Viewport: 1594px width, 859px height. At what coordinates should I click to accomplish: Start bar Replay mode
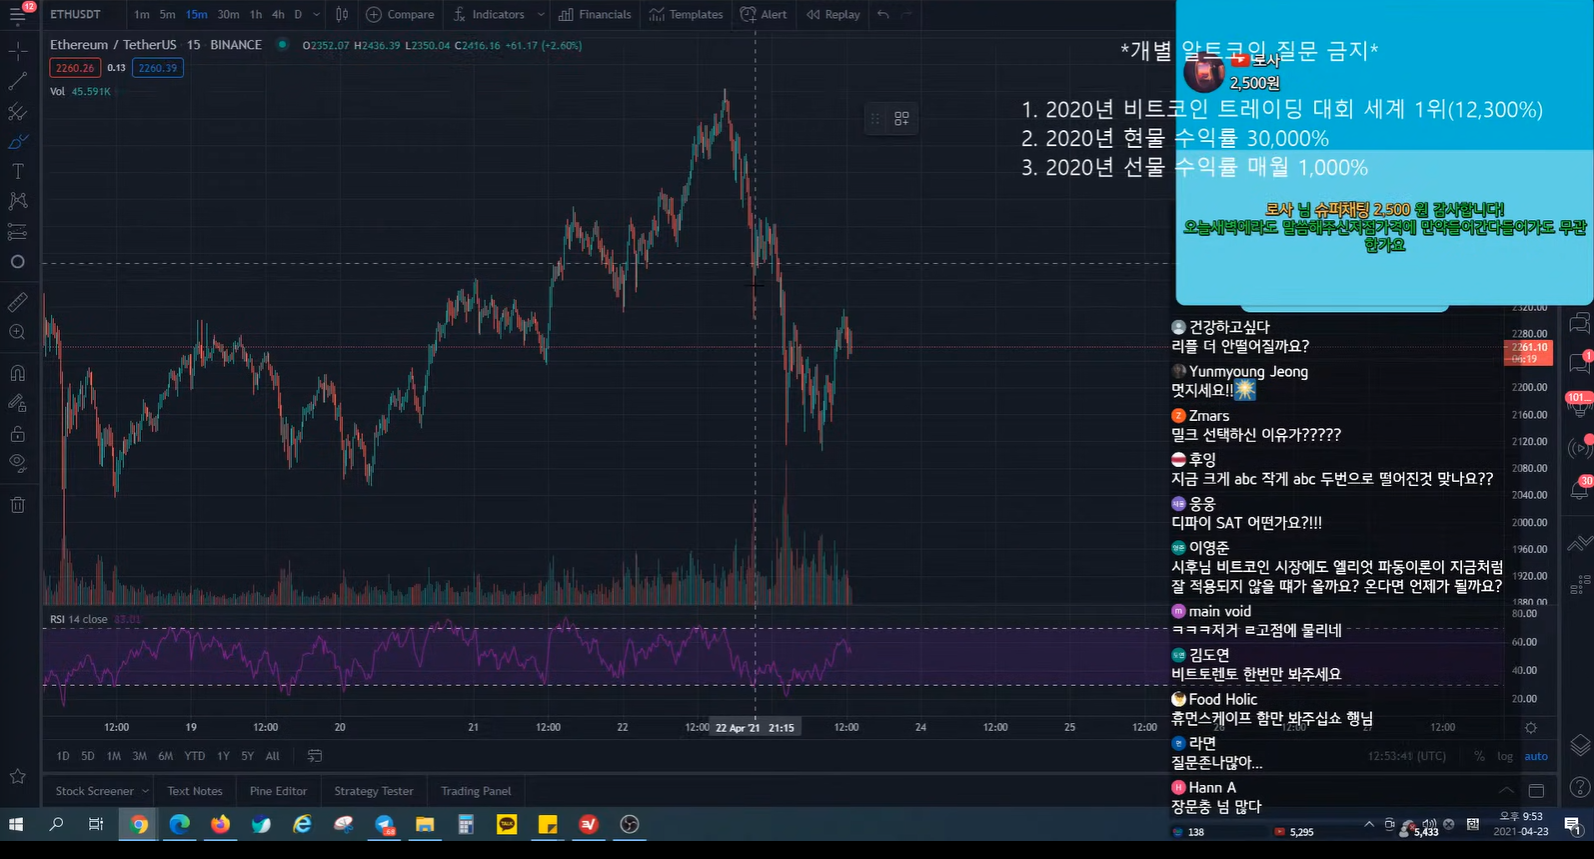pyautogui.click(x=833, y=15)
